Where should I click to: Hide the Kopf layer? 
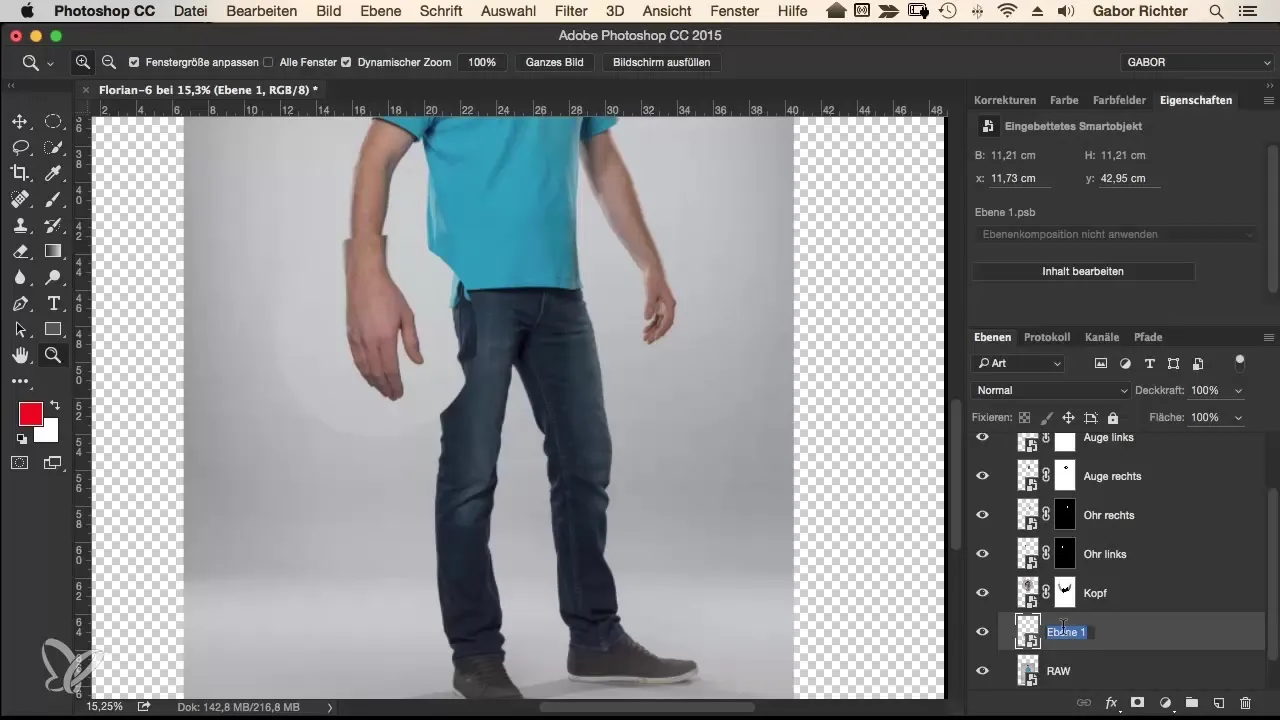pyautogui.click(x=982, y=593)
